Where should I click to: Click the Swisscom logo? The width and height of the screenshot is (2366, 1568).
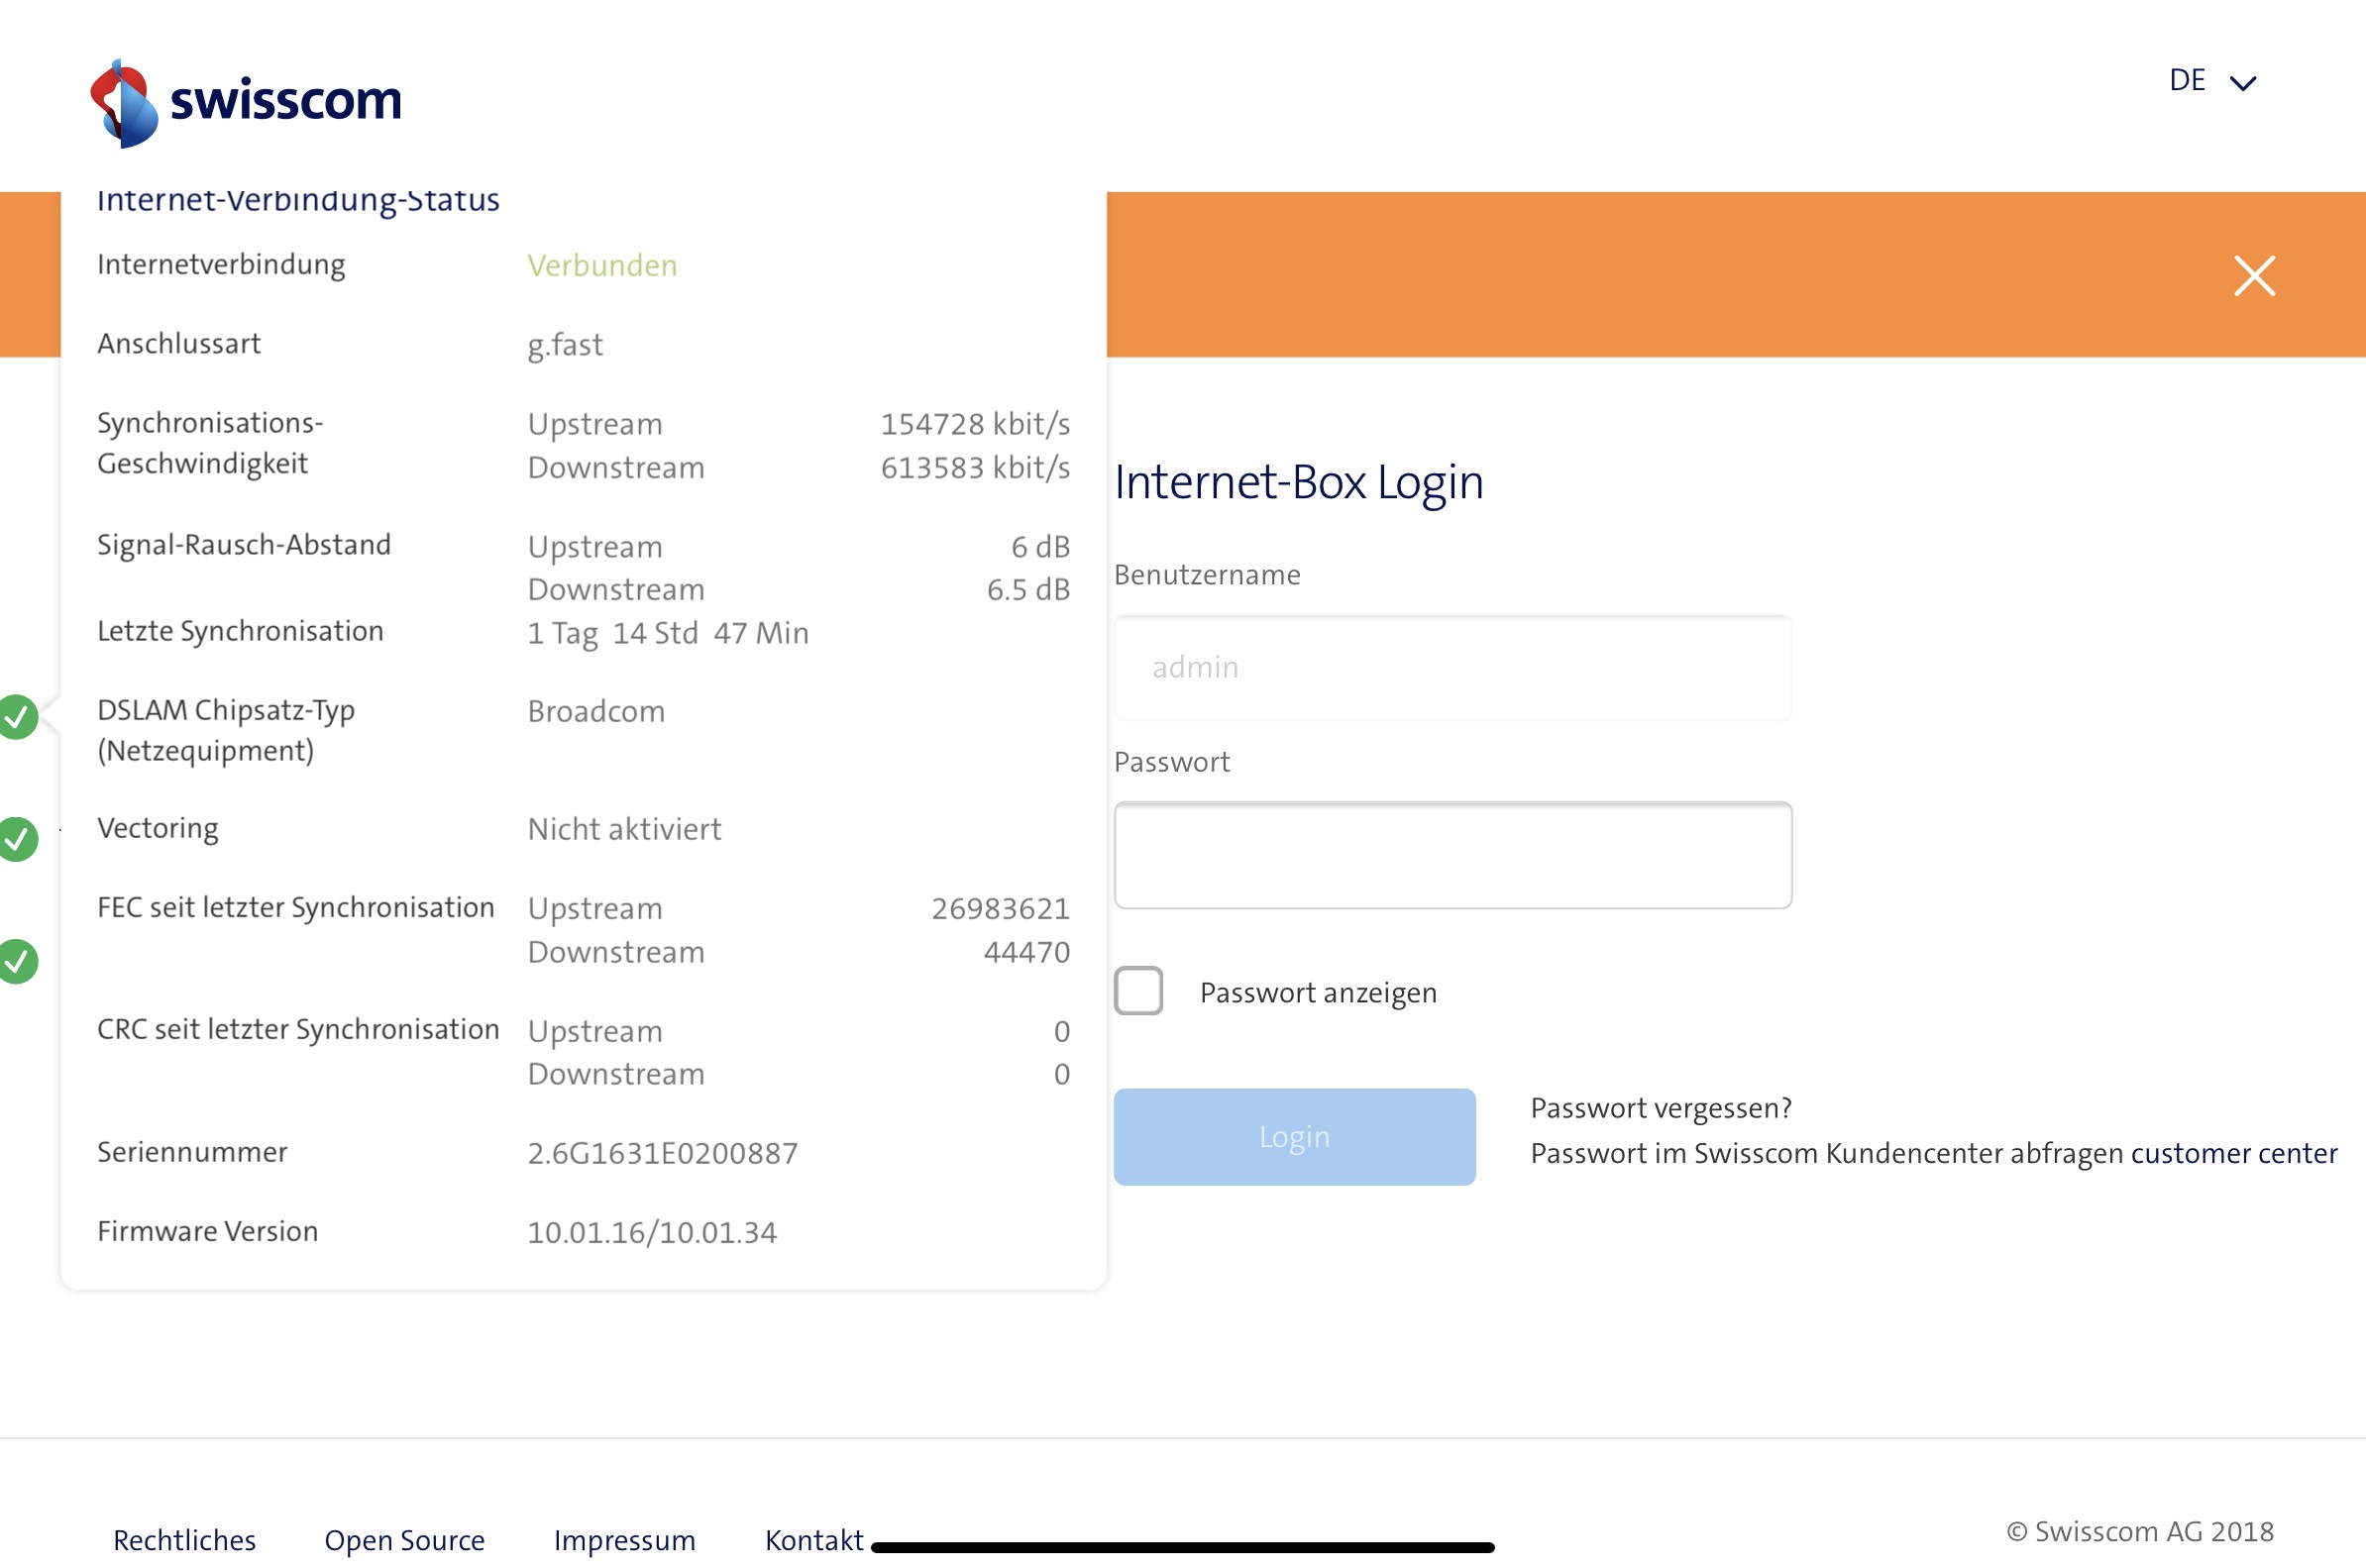point(245,103)
